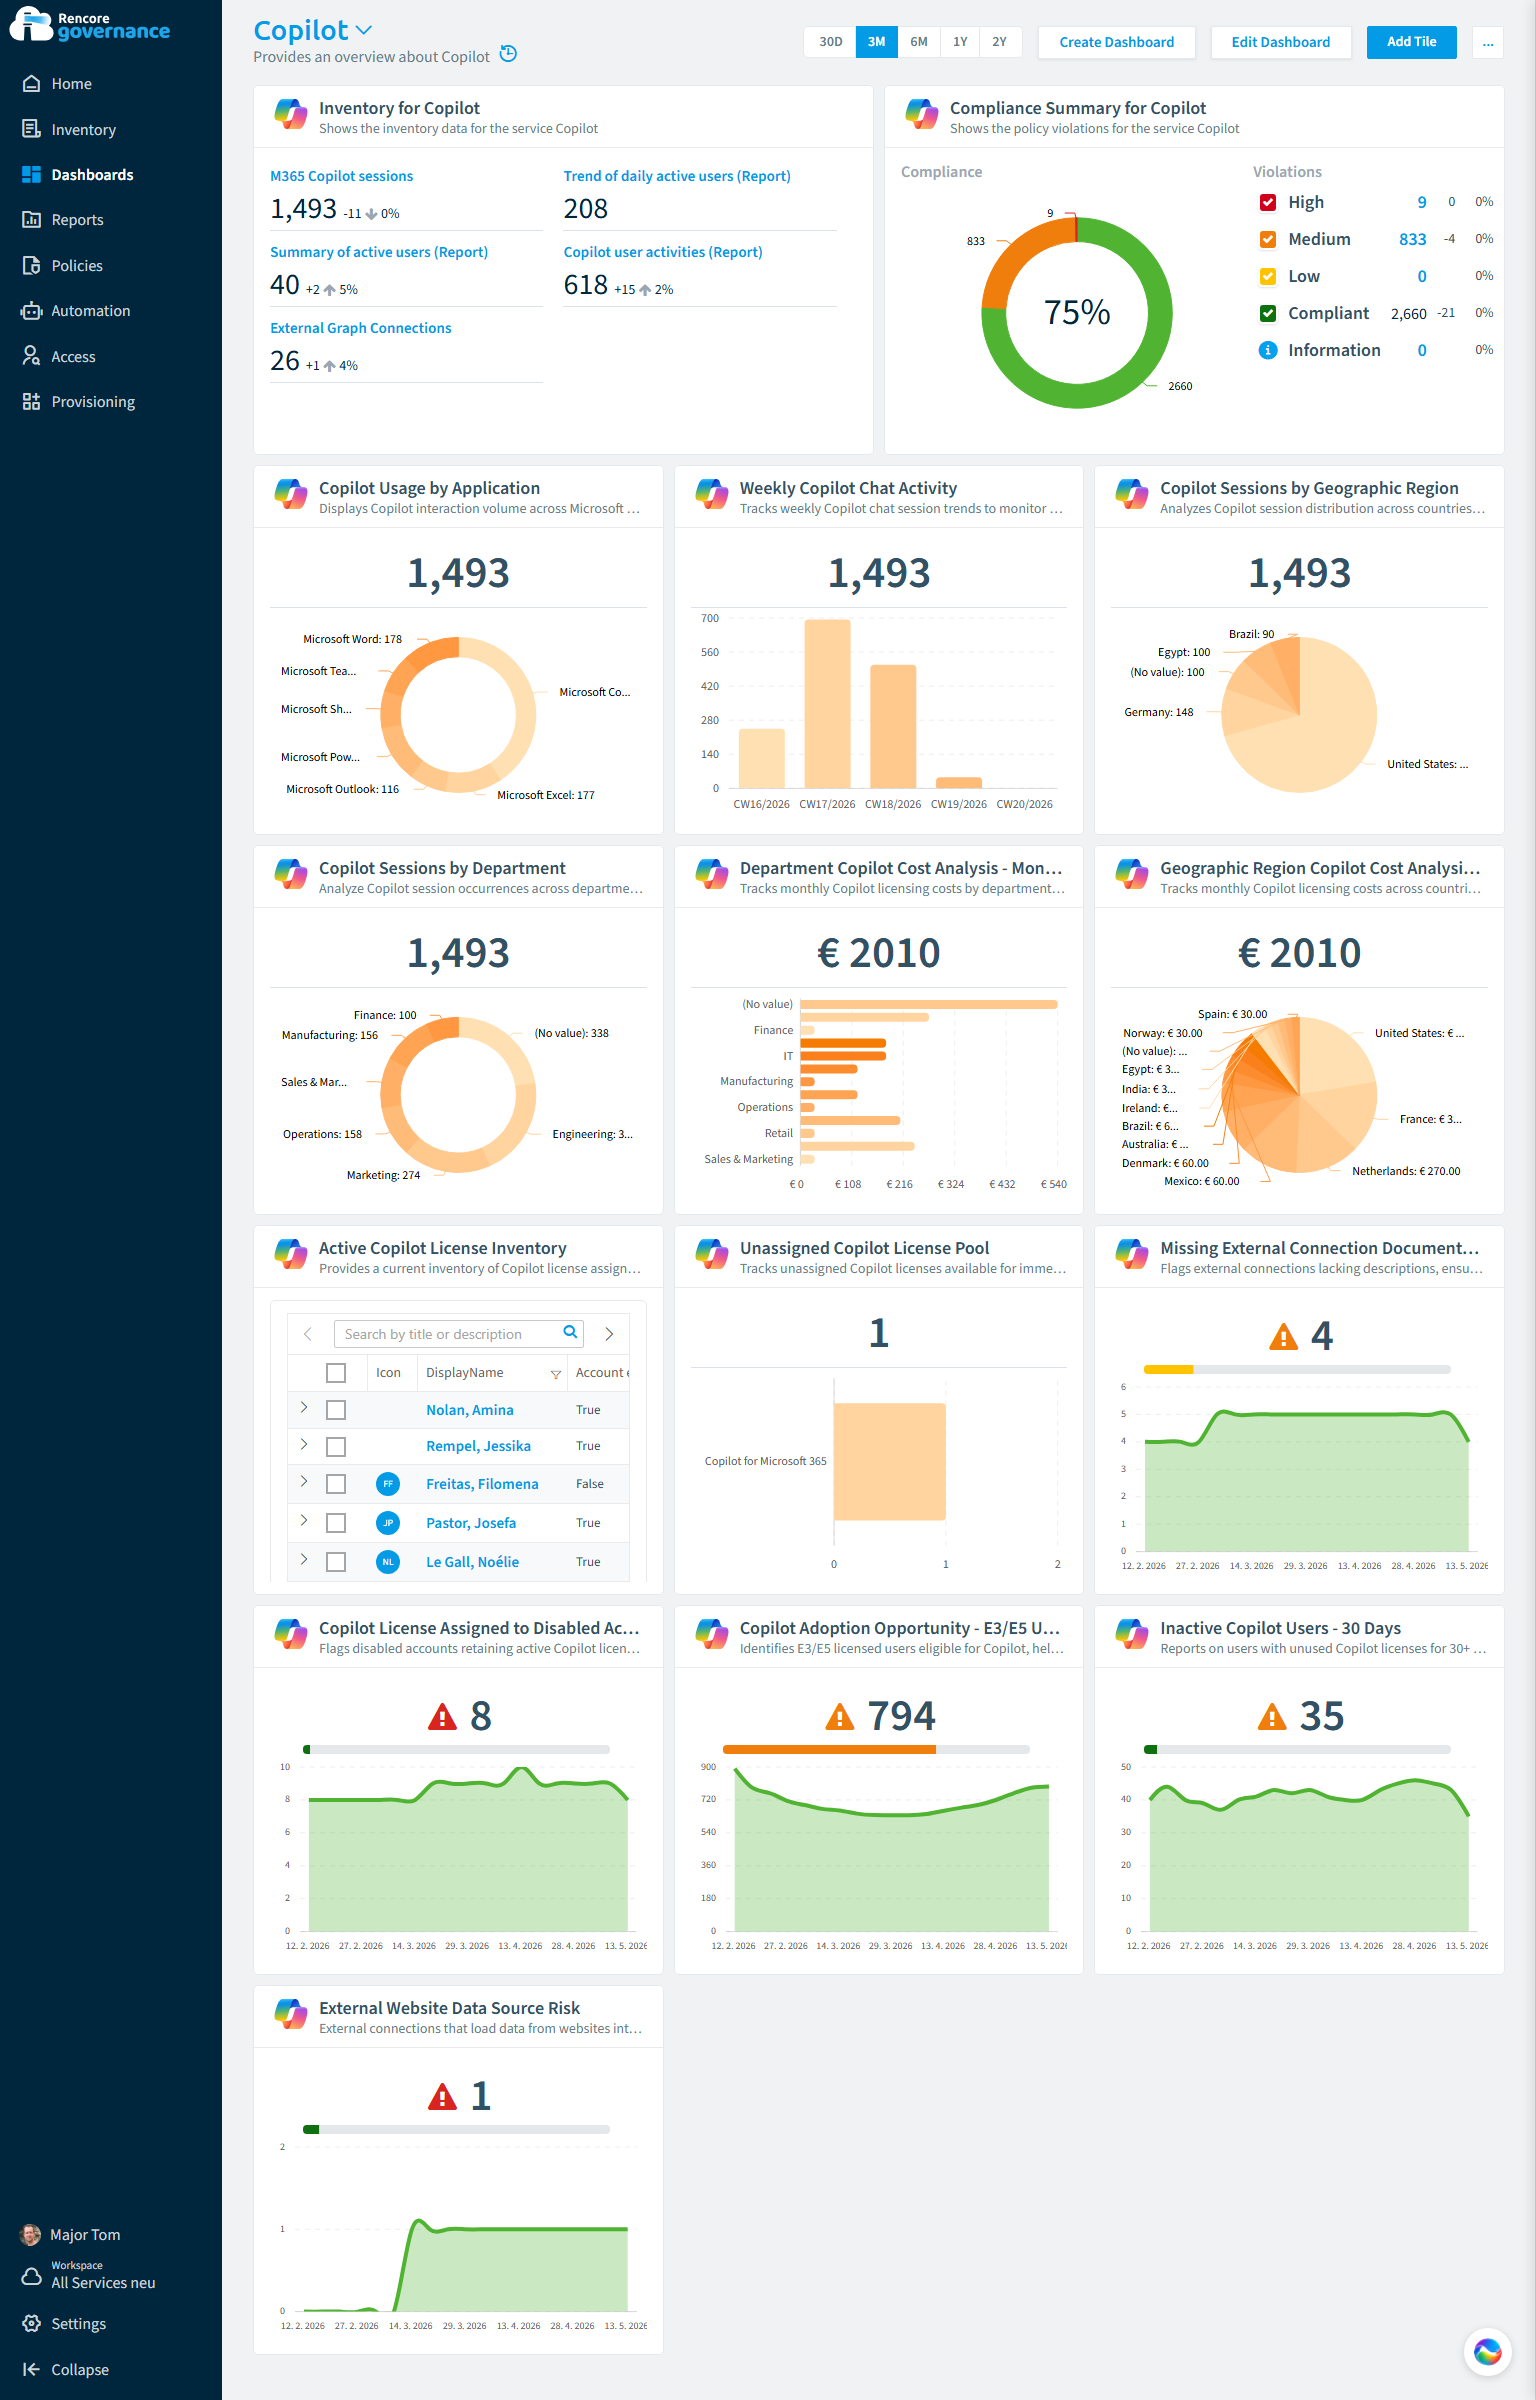
Task: Toggle the Compliant checkbox in Violations
Action: click(x=1268, y=313)
